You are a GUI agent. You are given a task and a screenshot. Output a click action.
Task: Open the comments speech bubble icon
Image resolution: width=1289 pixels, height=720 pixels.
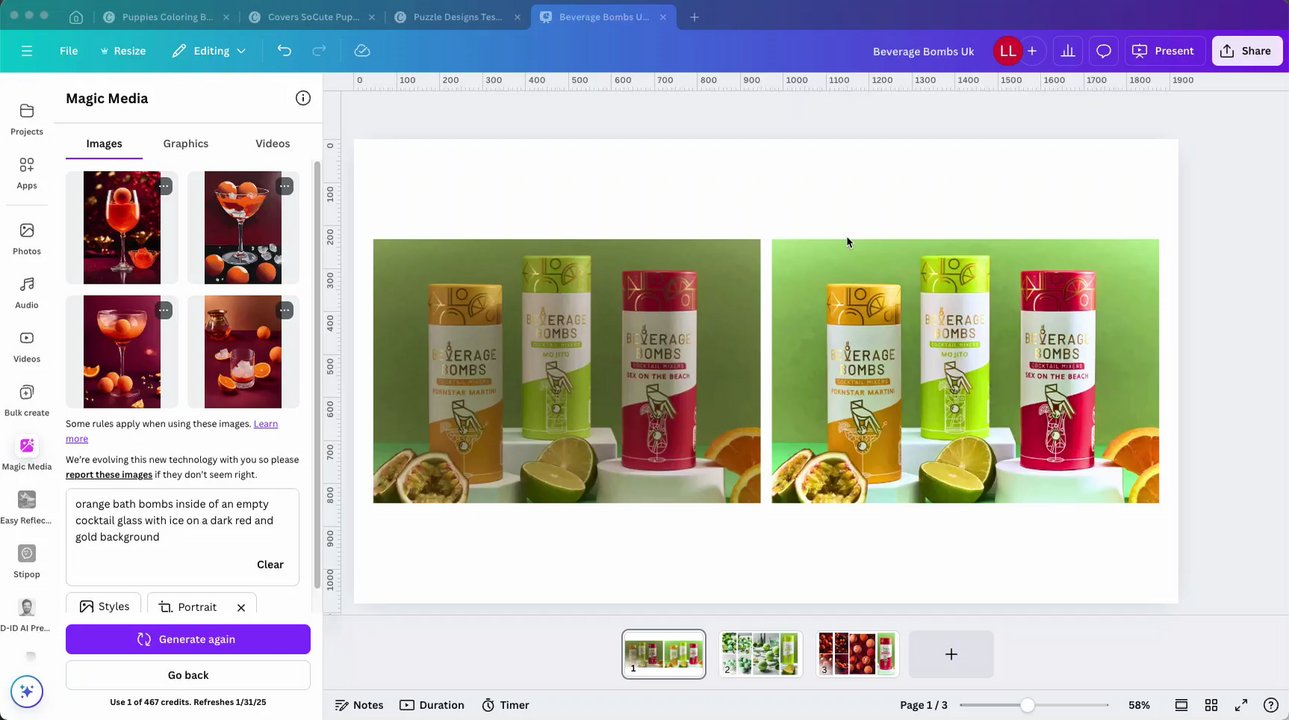pos(1104,51)
